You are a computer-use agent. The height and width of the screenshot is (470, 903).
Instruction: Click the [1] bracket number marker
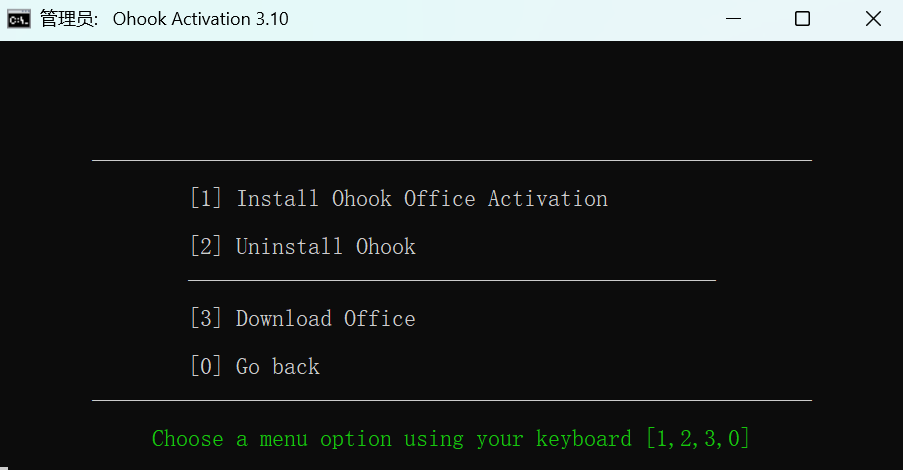tap(205, 199)
